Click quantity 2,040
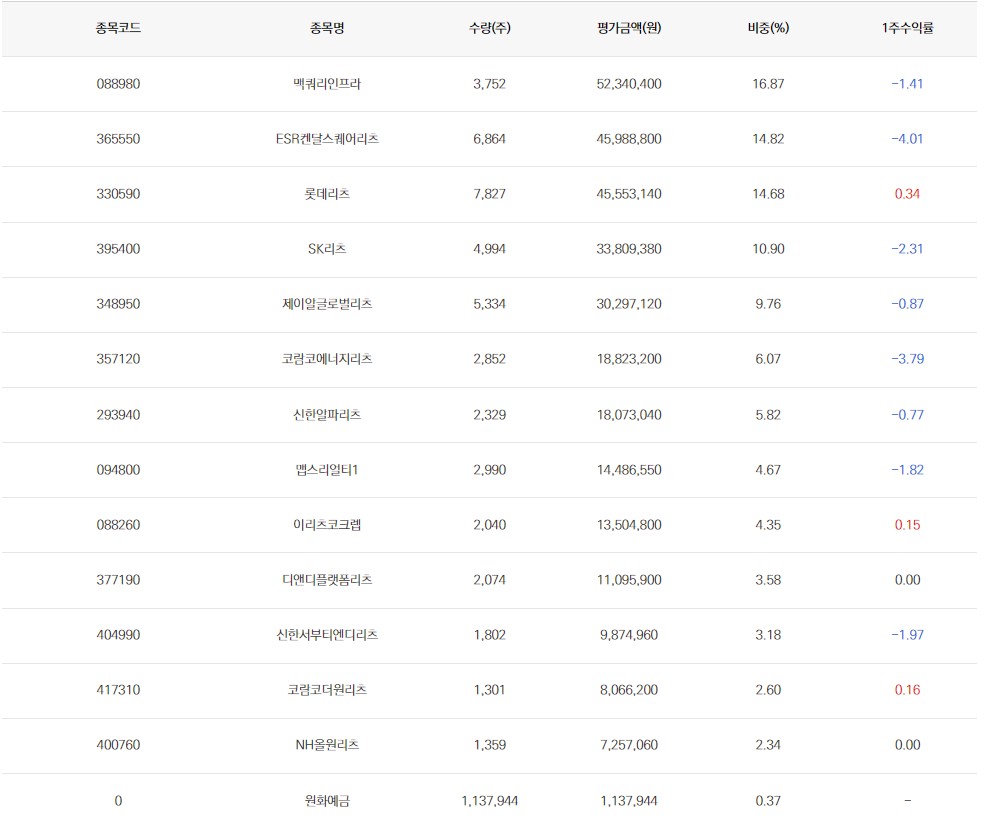The width and height of the screenshot is (996, 828). 490,525
